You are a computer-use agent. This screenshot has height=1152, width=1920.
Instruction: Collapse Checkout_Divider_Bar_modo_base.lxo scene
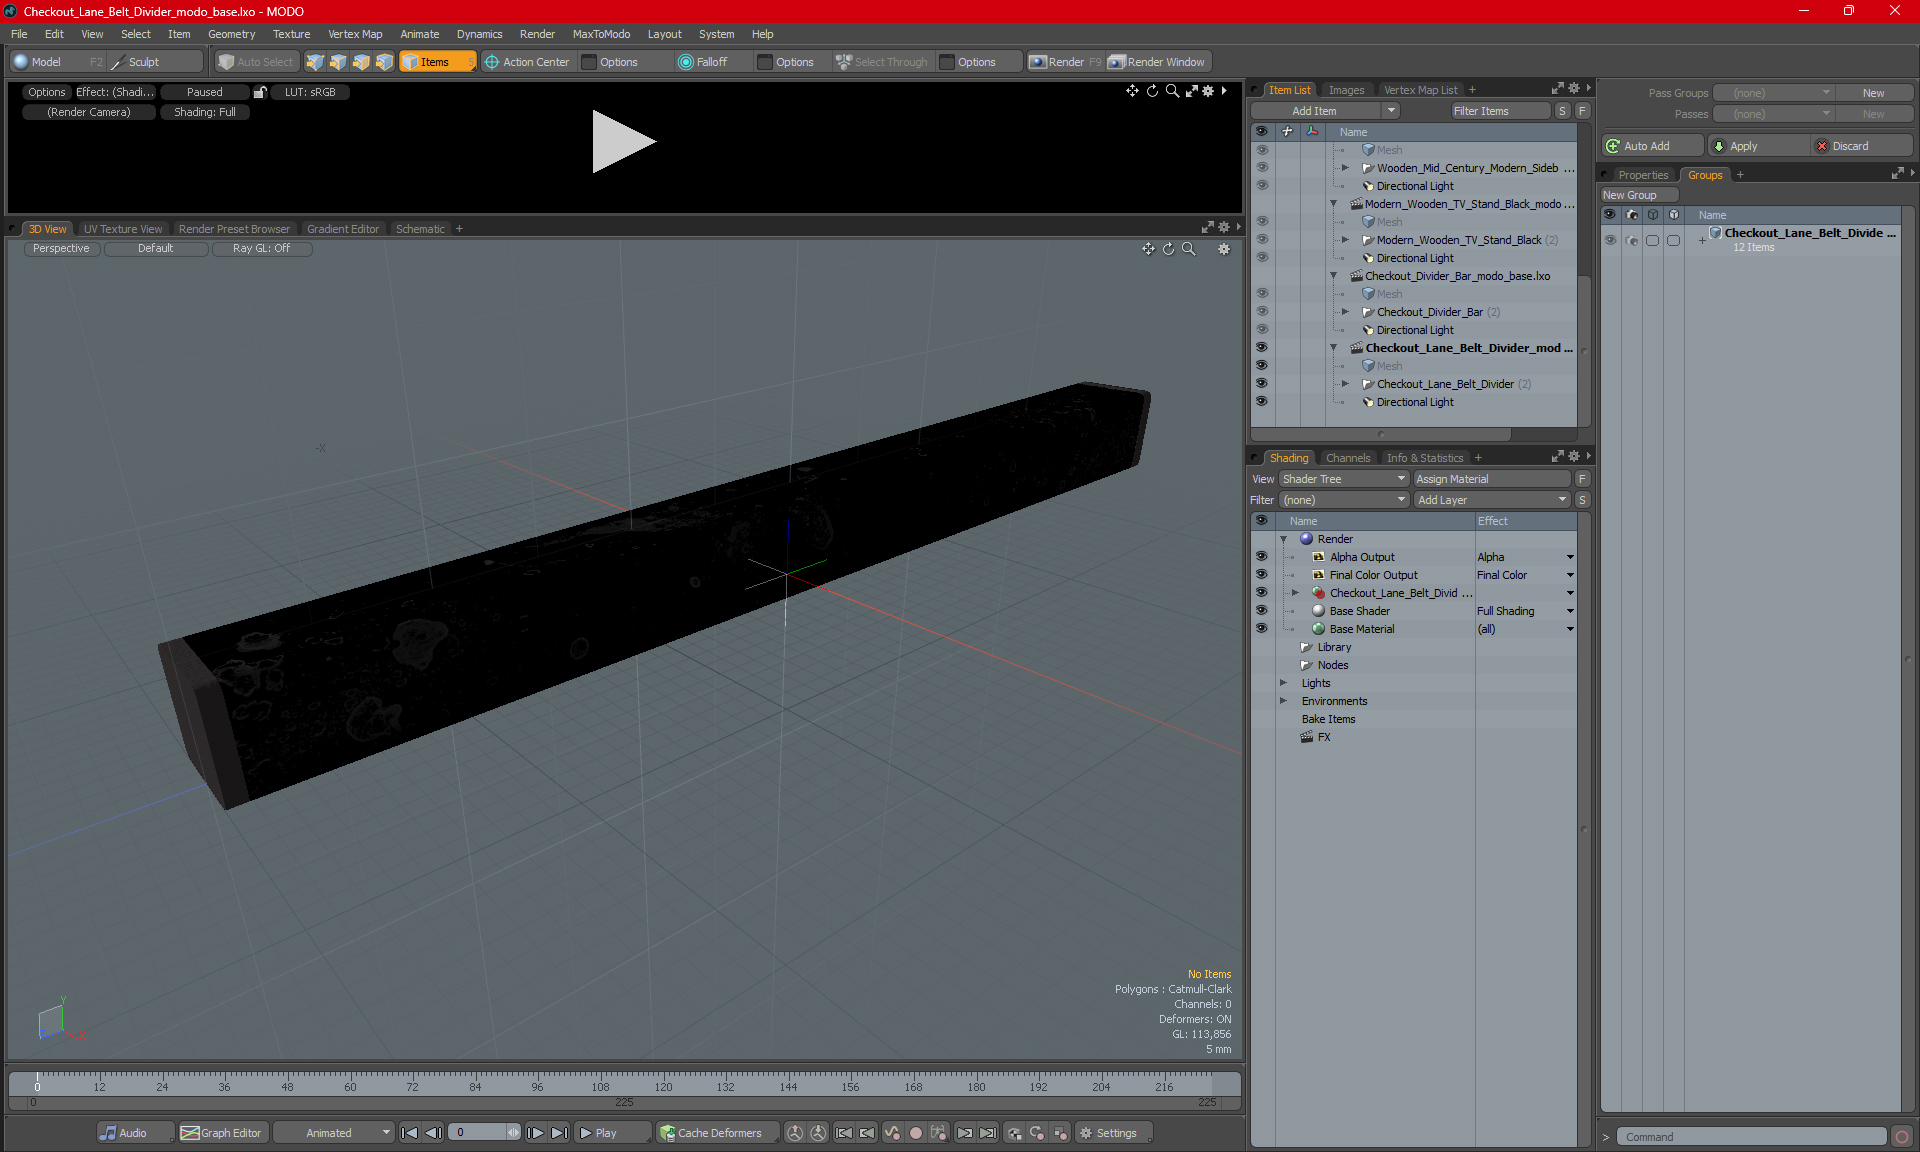click(1333, 276)
